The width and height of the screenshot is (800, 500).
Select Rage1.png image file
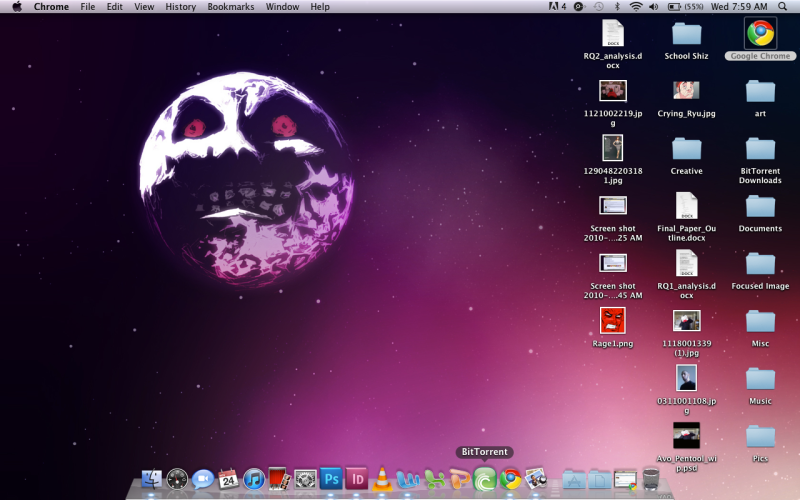pyautogui.click(x=613, y=321)
